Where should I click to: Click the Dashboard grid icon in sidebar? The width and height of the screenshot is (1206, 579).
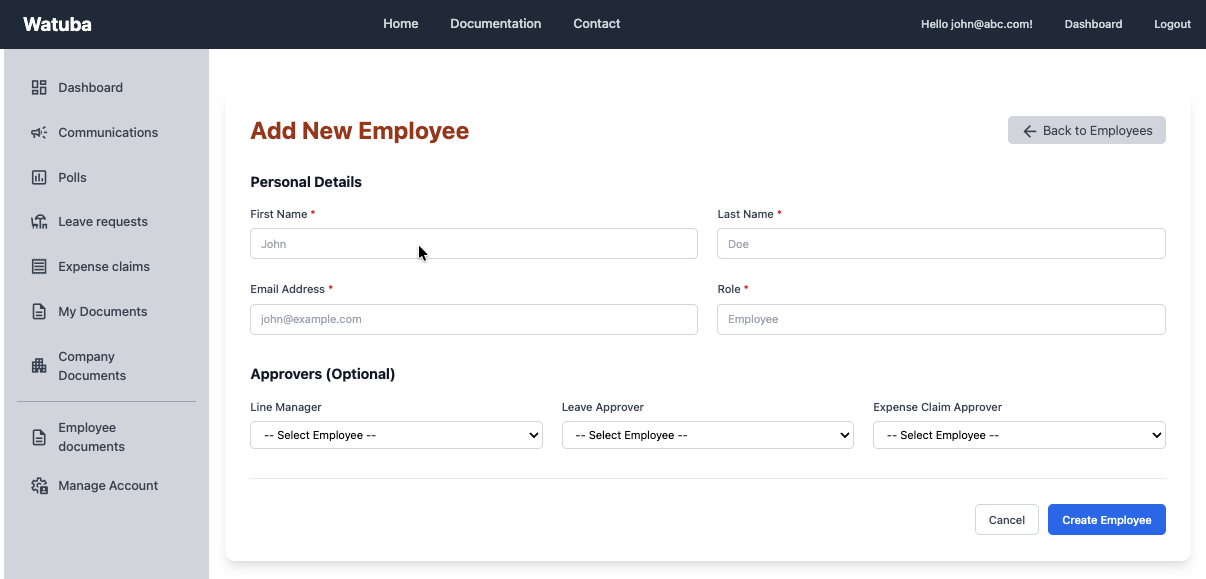(39, 87)
